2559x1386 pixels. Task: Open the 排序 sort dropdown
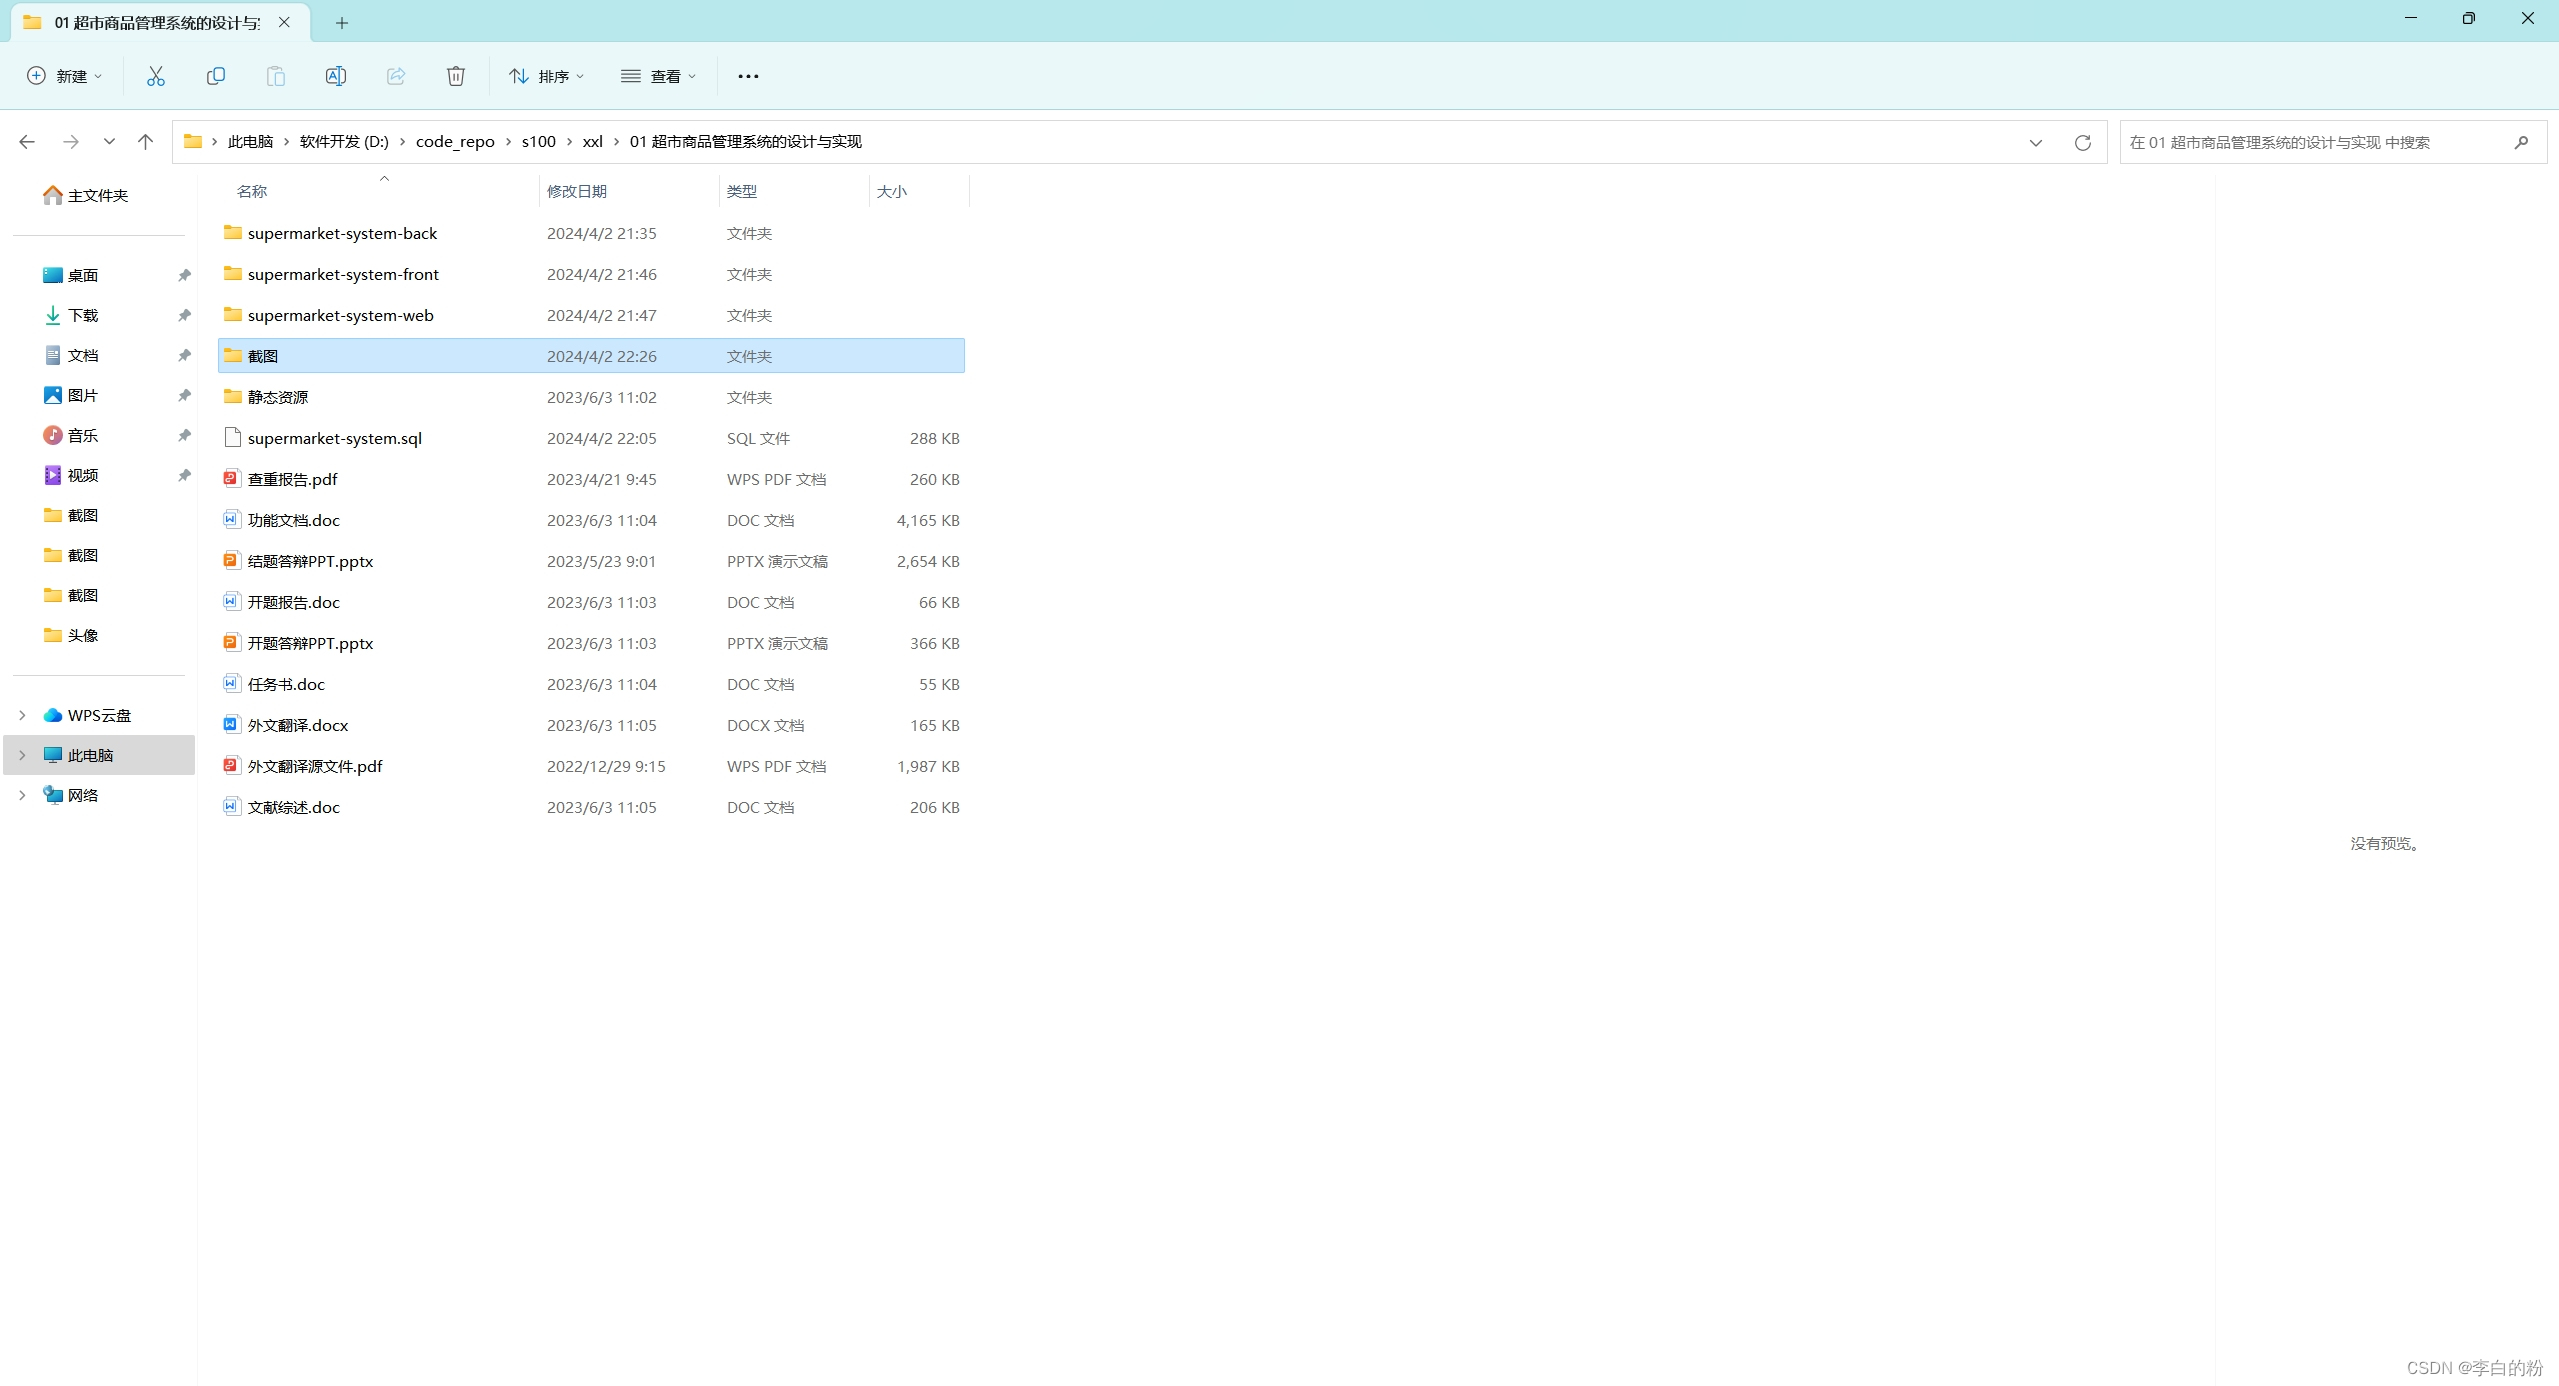[x=546, y=76]
